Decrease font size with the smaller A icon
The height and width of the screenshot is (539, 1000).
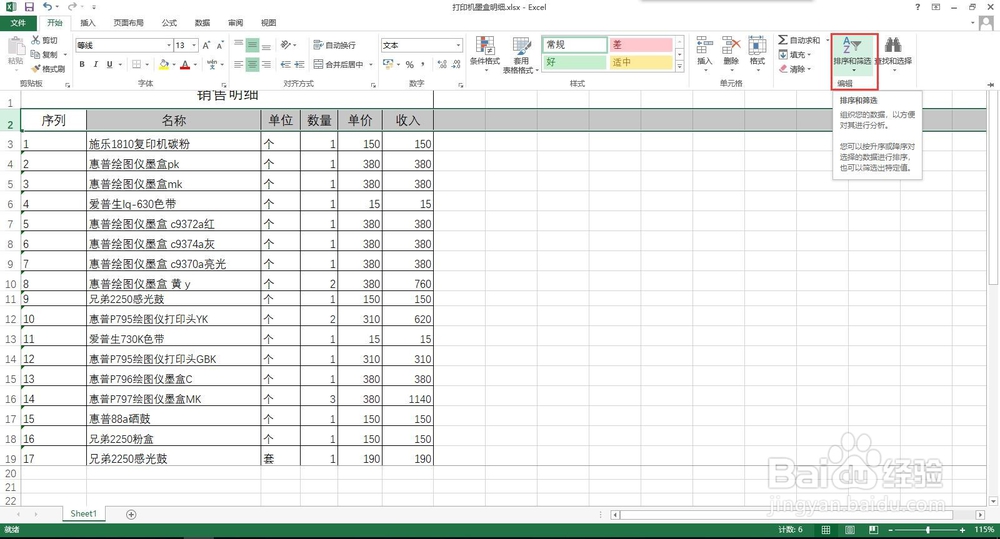click(219, 45)
